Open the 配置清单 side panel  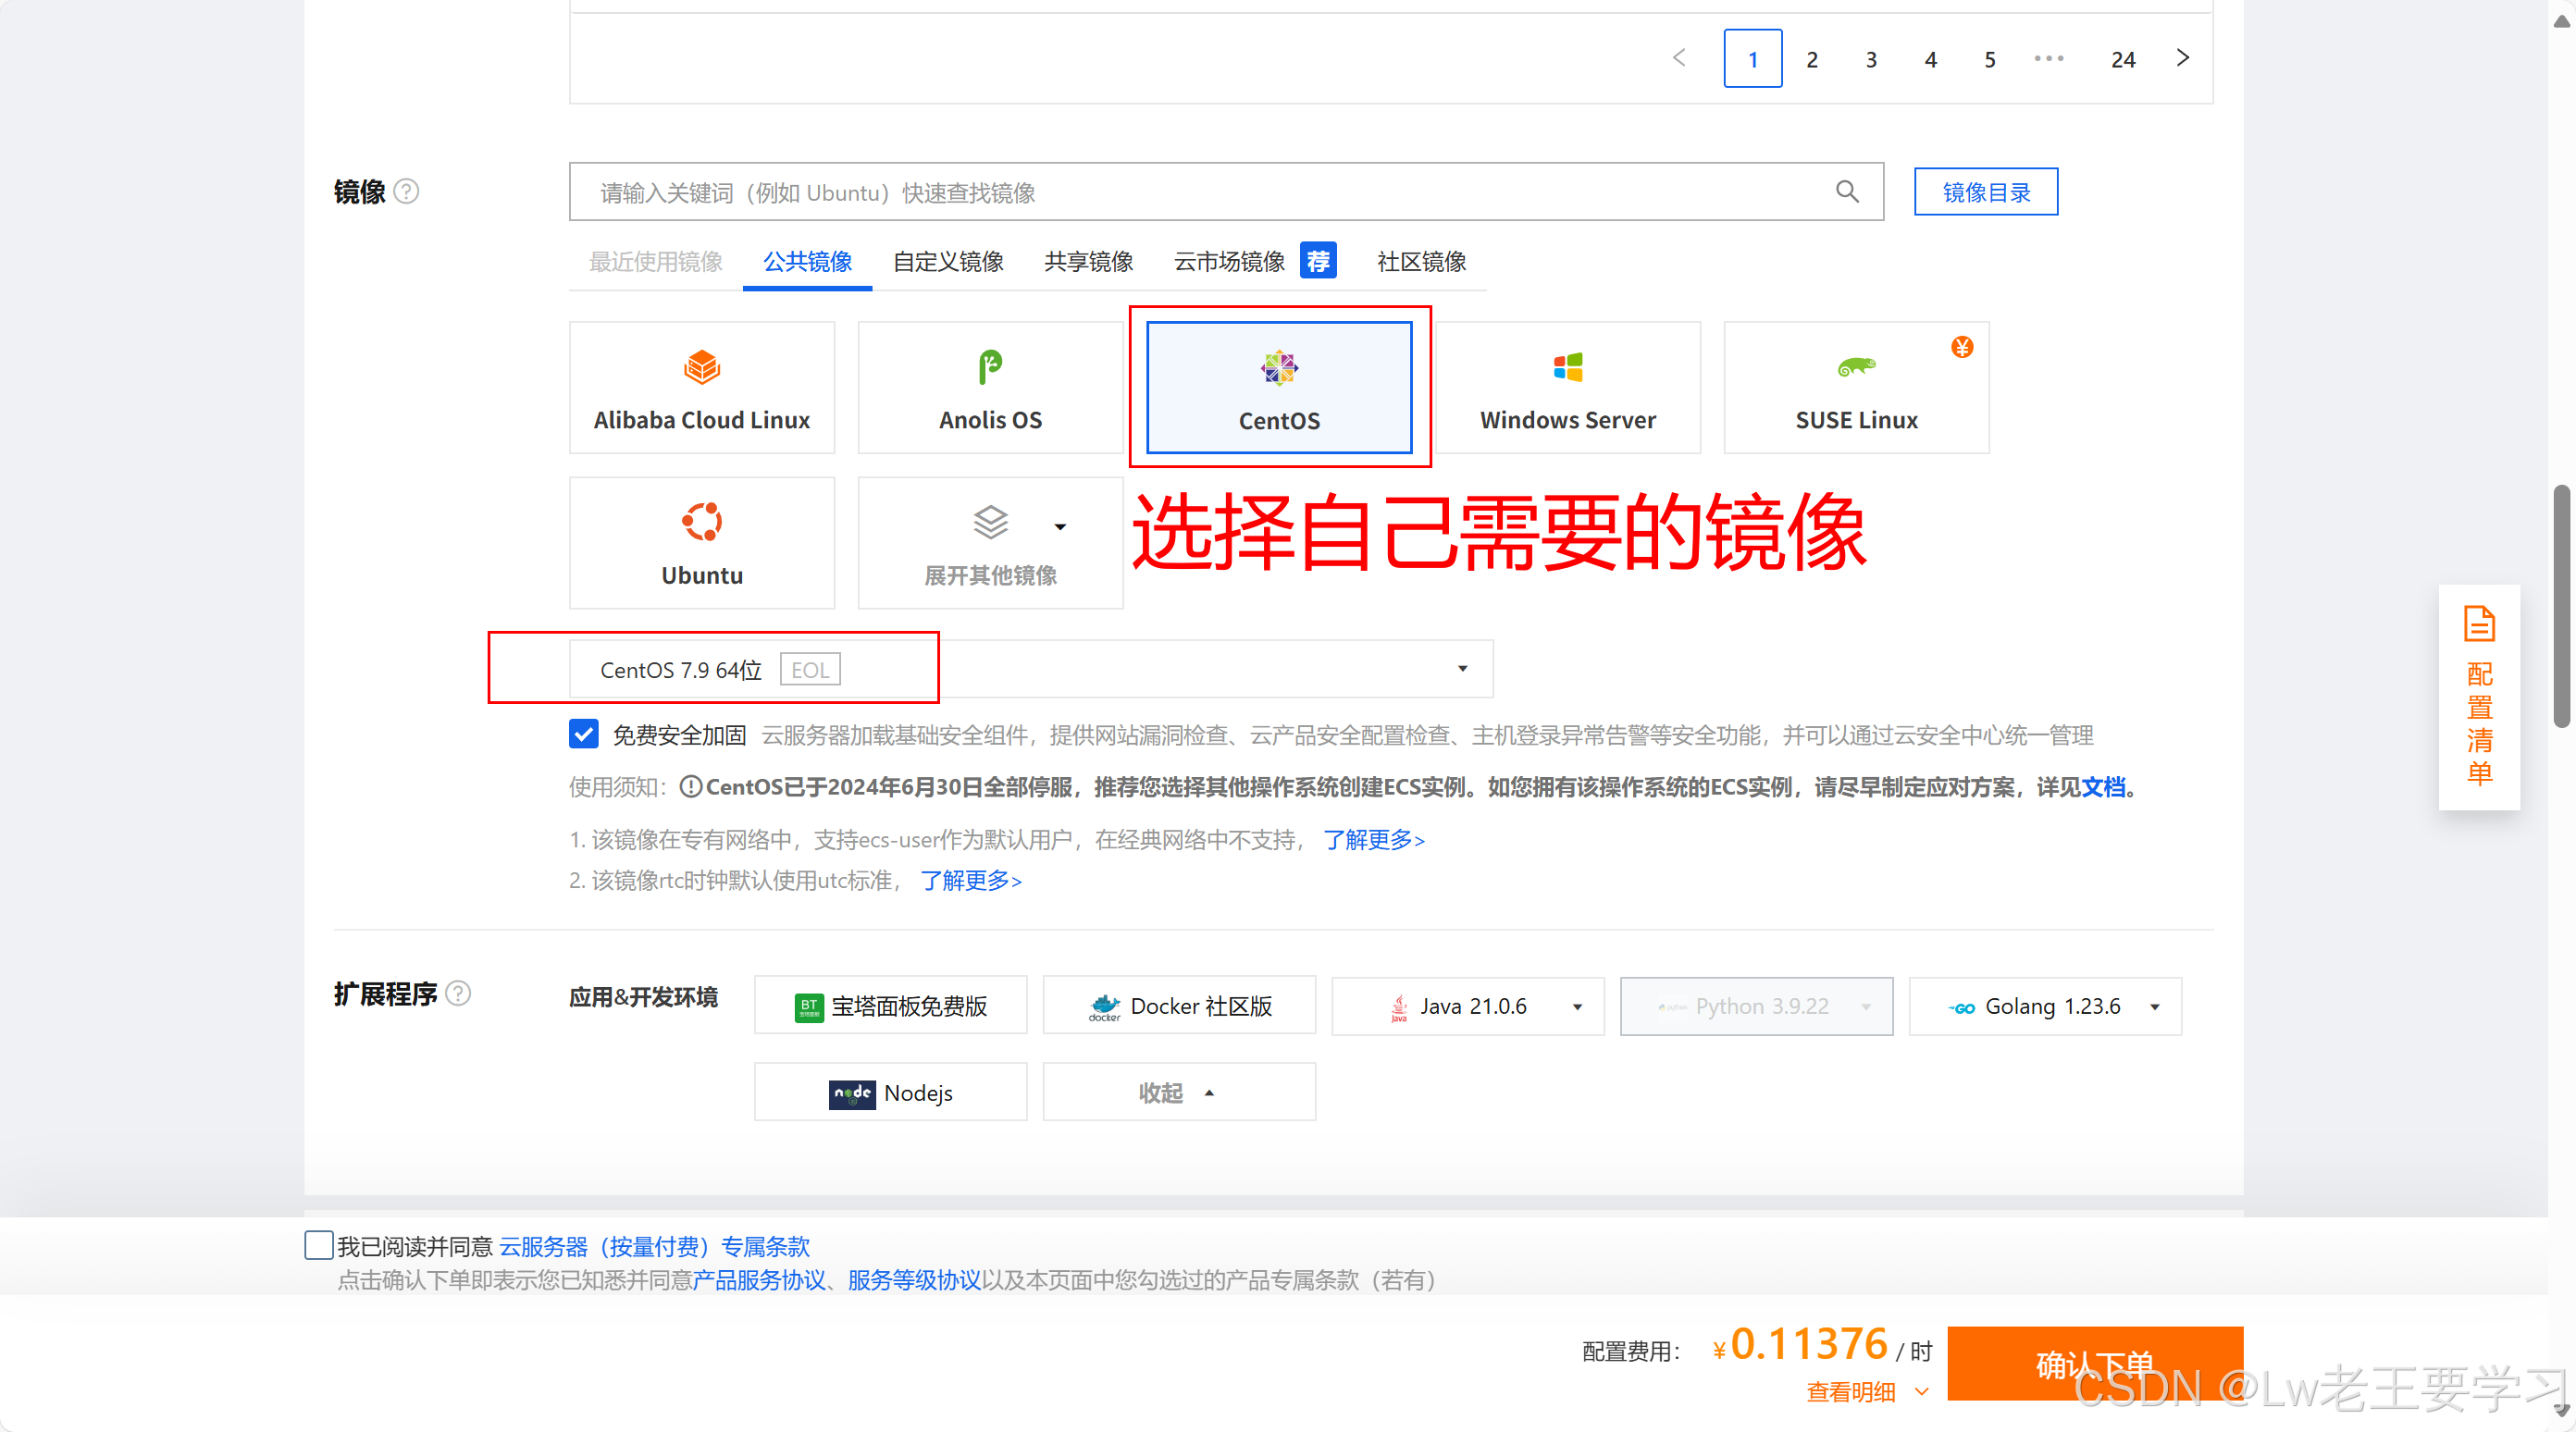pos(2479,697)
